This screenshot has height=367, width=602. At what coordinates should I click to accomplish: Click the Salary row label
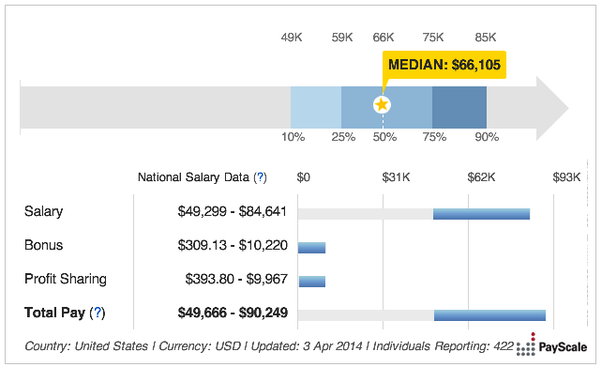coord(43,212)
